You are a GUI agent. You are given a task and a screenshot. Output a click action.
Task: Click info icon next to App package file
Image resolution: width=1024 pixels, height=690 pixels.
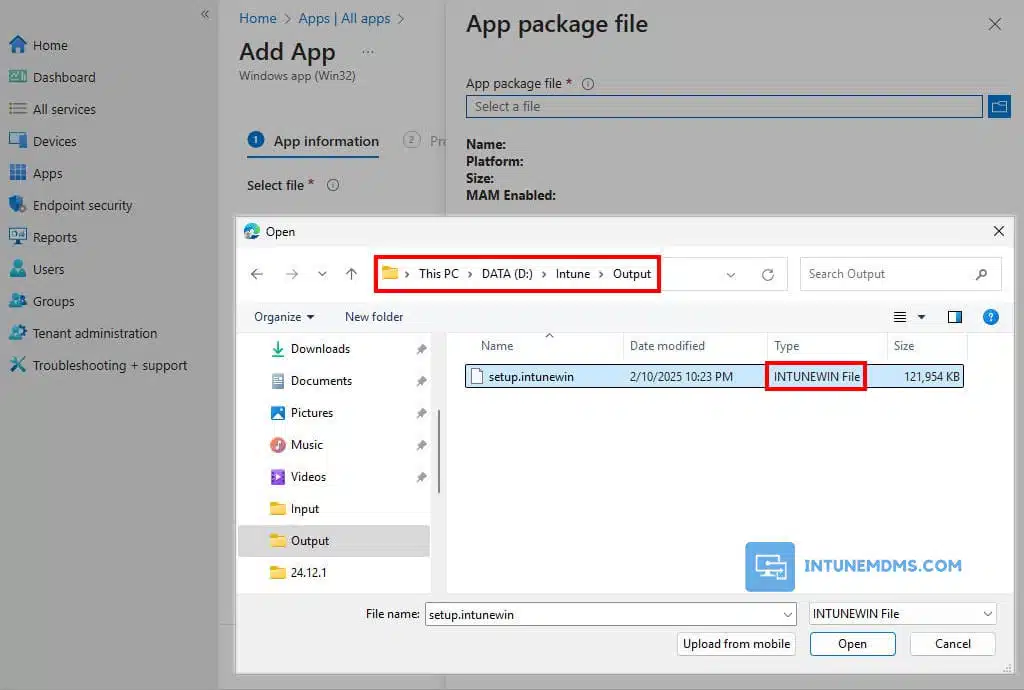point(588,84)
